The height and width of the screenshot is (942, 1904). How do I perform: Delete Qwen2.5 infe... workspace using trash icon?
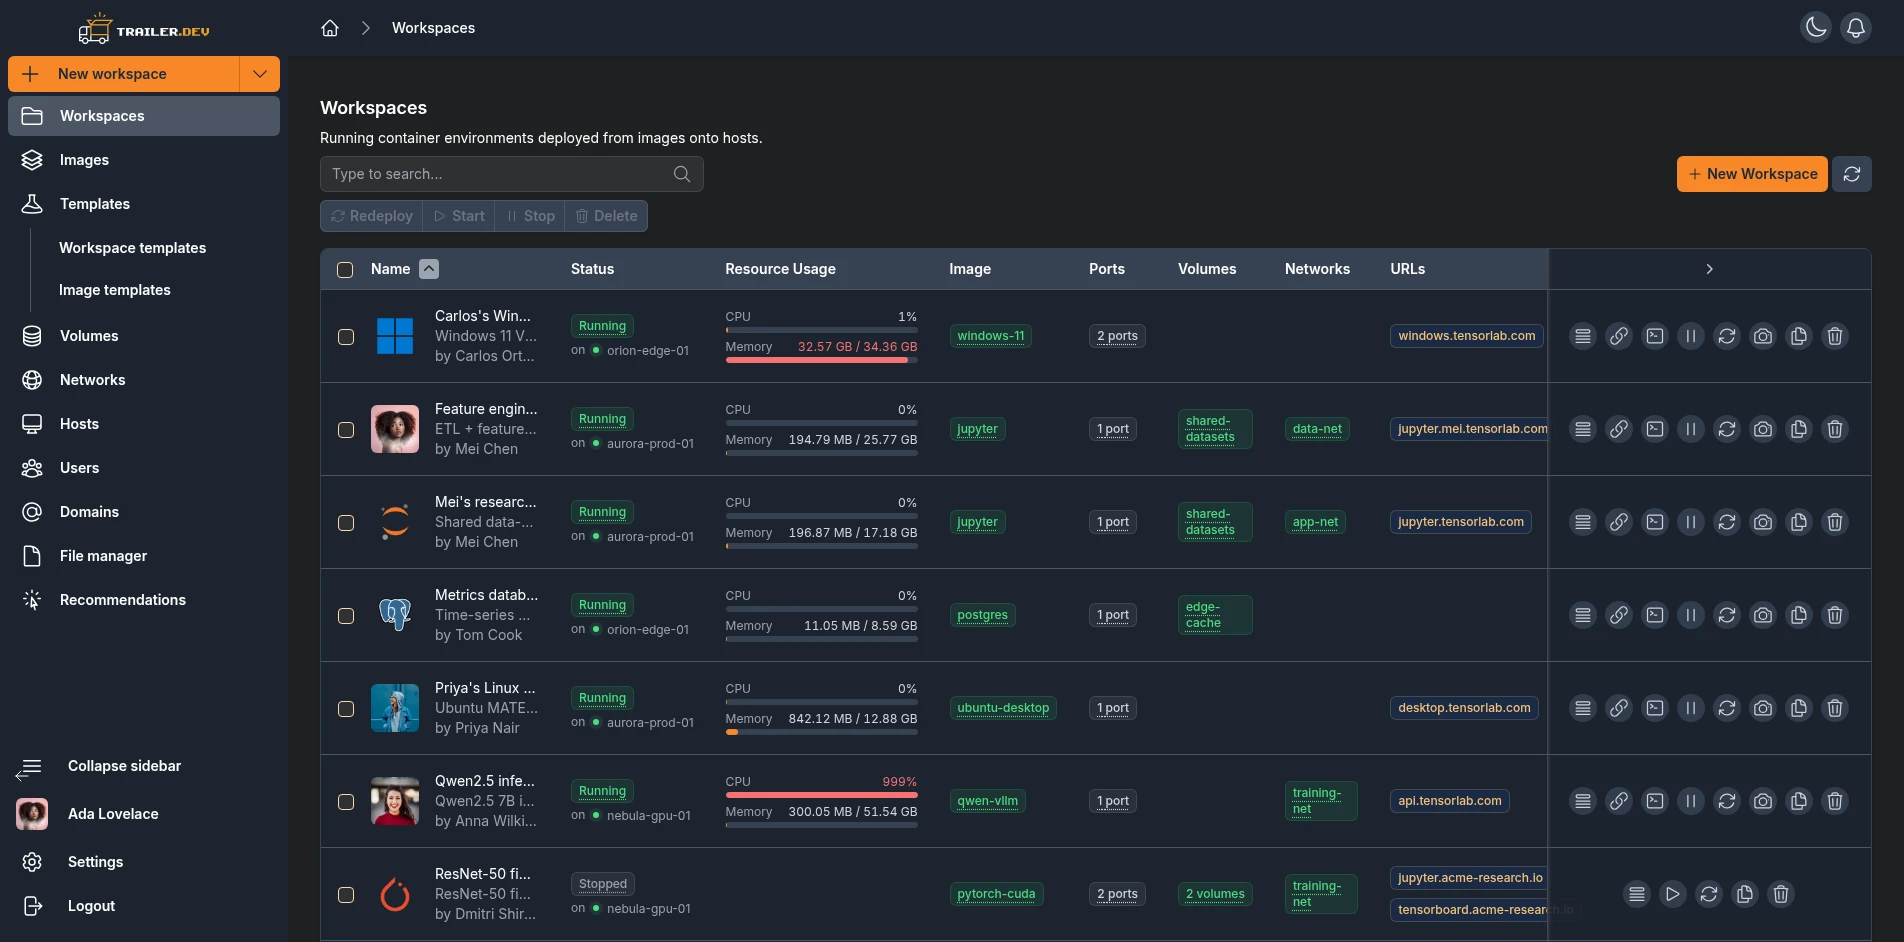(1835, 801)
